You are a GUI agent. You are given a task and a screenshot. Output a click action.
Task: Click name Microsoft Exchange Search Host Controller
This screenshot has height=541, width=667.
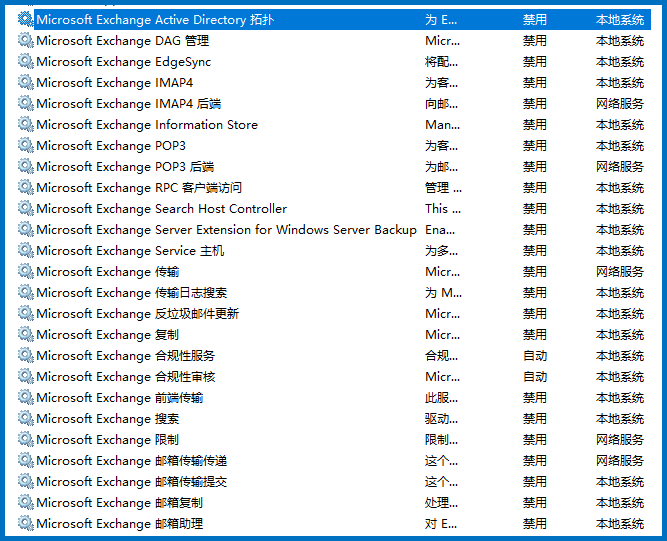coord(162,208)
